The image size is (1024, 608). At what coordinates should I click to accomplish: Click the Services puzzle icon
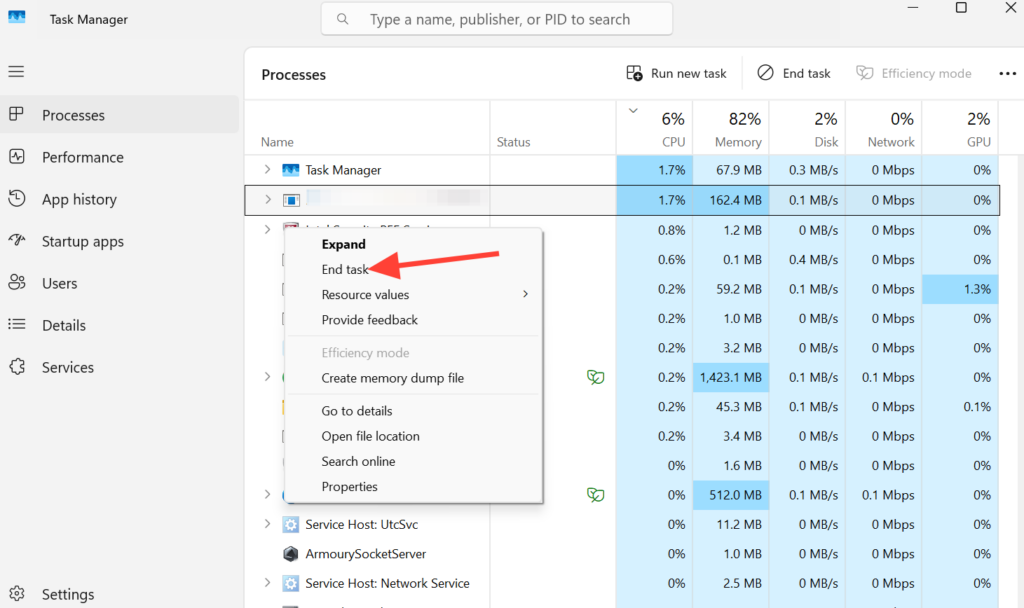click(16, 366)
